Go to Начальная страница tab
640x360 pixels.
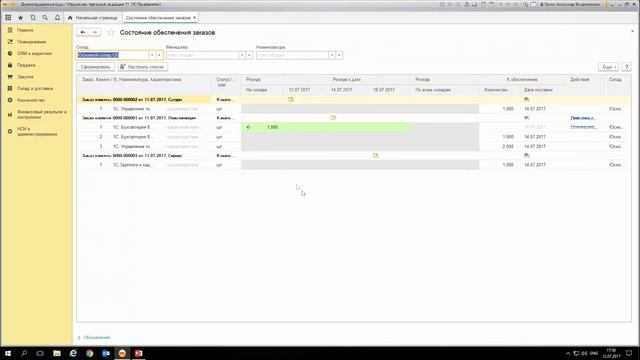[x=93, y=18]
